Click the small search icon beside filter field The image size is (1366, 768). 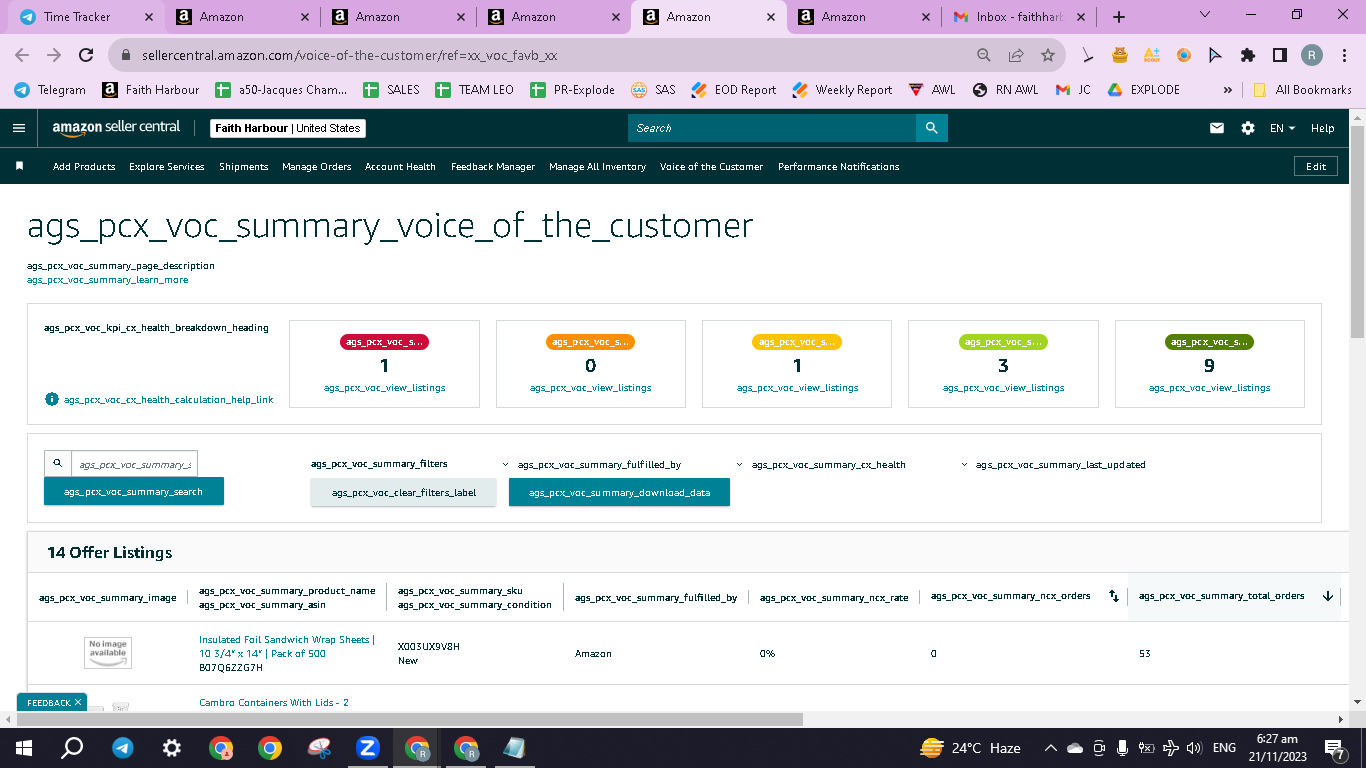[58, 463]
